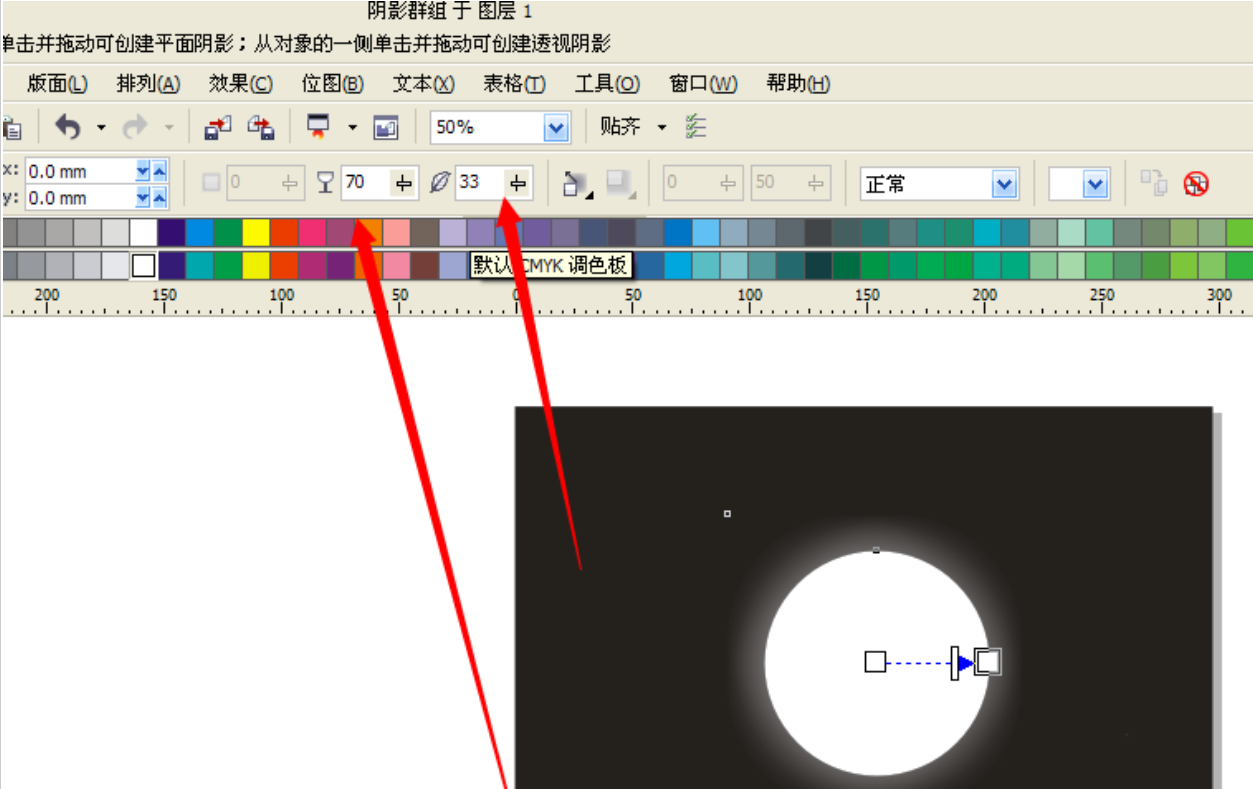Open the 排列(A) menu

148,84
